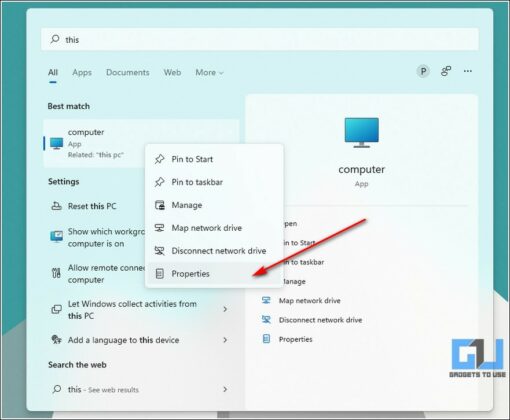Image resolution: width=510 pixels, height=420 pixels.
Task: Expand arrow for 'this' web results
Action: pyautogui.click(x=225, y=389)
